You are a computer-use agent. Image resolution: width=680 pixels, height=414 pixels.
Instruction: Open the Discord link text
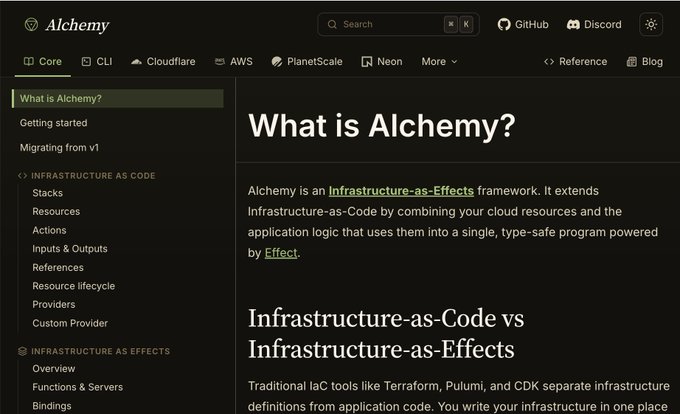click(x=602, y=24)
